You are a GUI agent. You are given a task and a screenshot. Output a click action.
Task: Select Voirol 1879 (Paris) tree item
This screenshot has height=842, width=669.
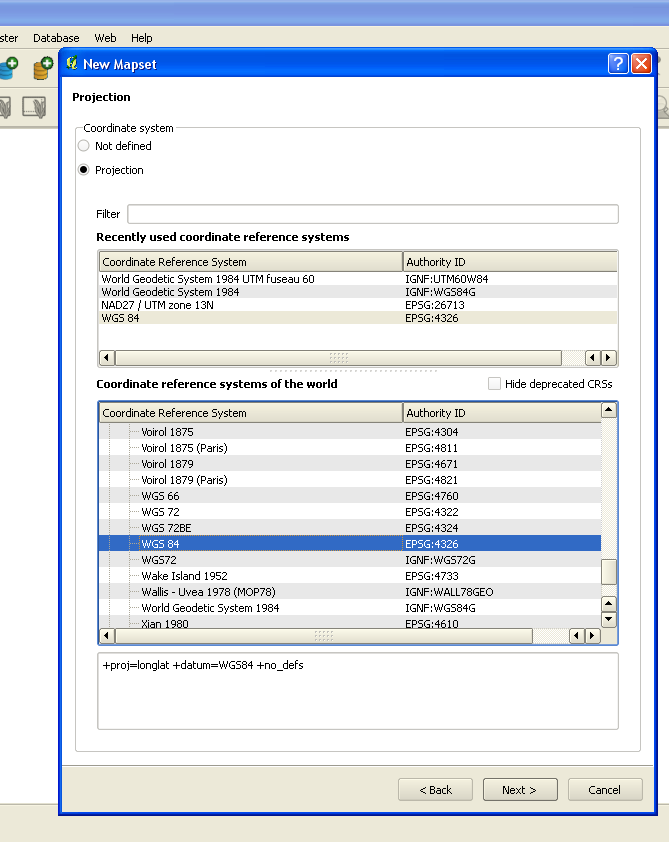pyautogui.click(x=184, y=480)
